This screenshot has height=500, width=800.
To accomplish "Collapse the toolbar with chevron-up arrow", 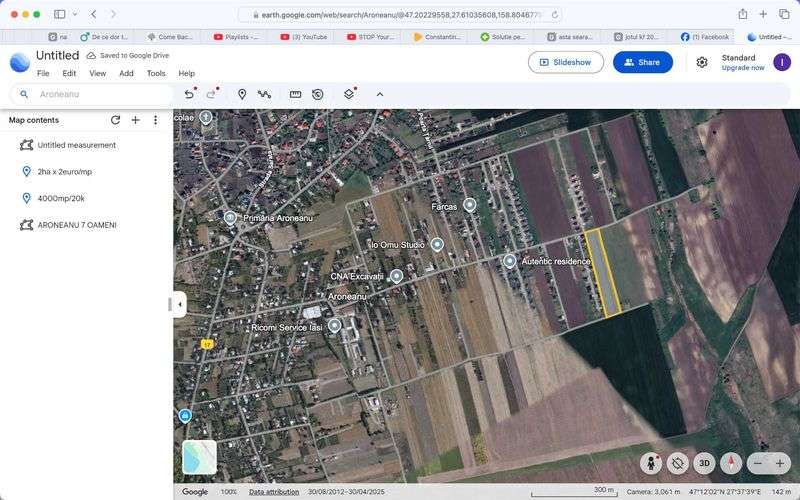I will click(x=380, y=94).
